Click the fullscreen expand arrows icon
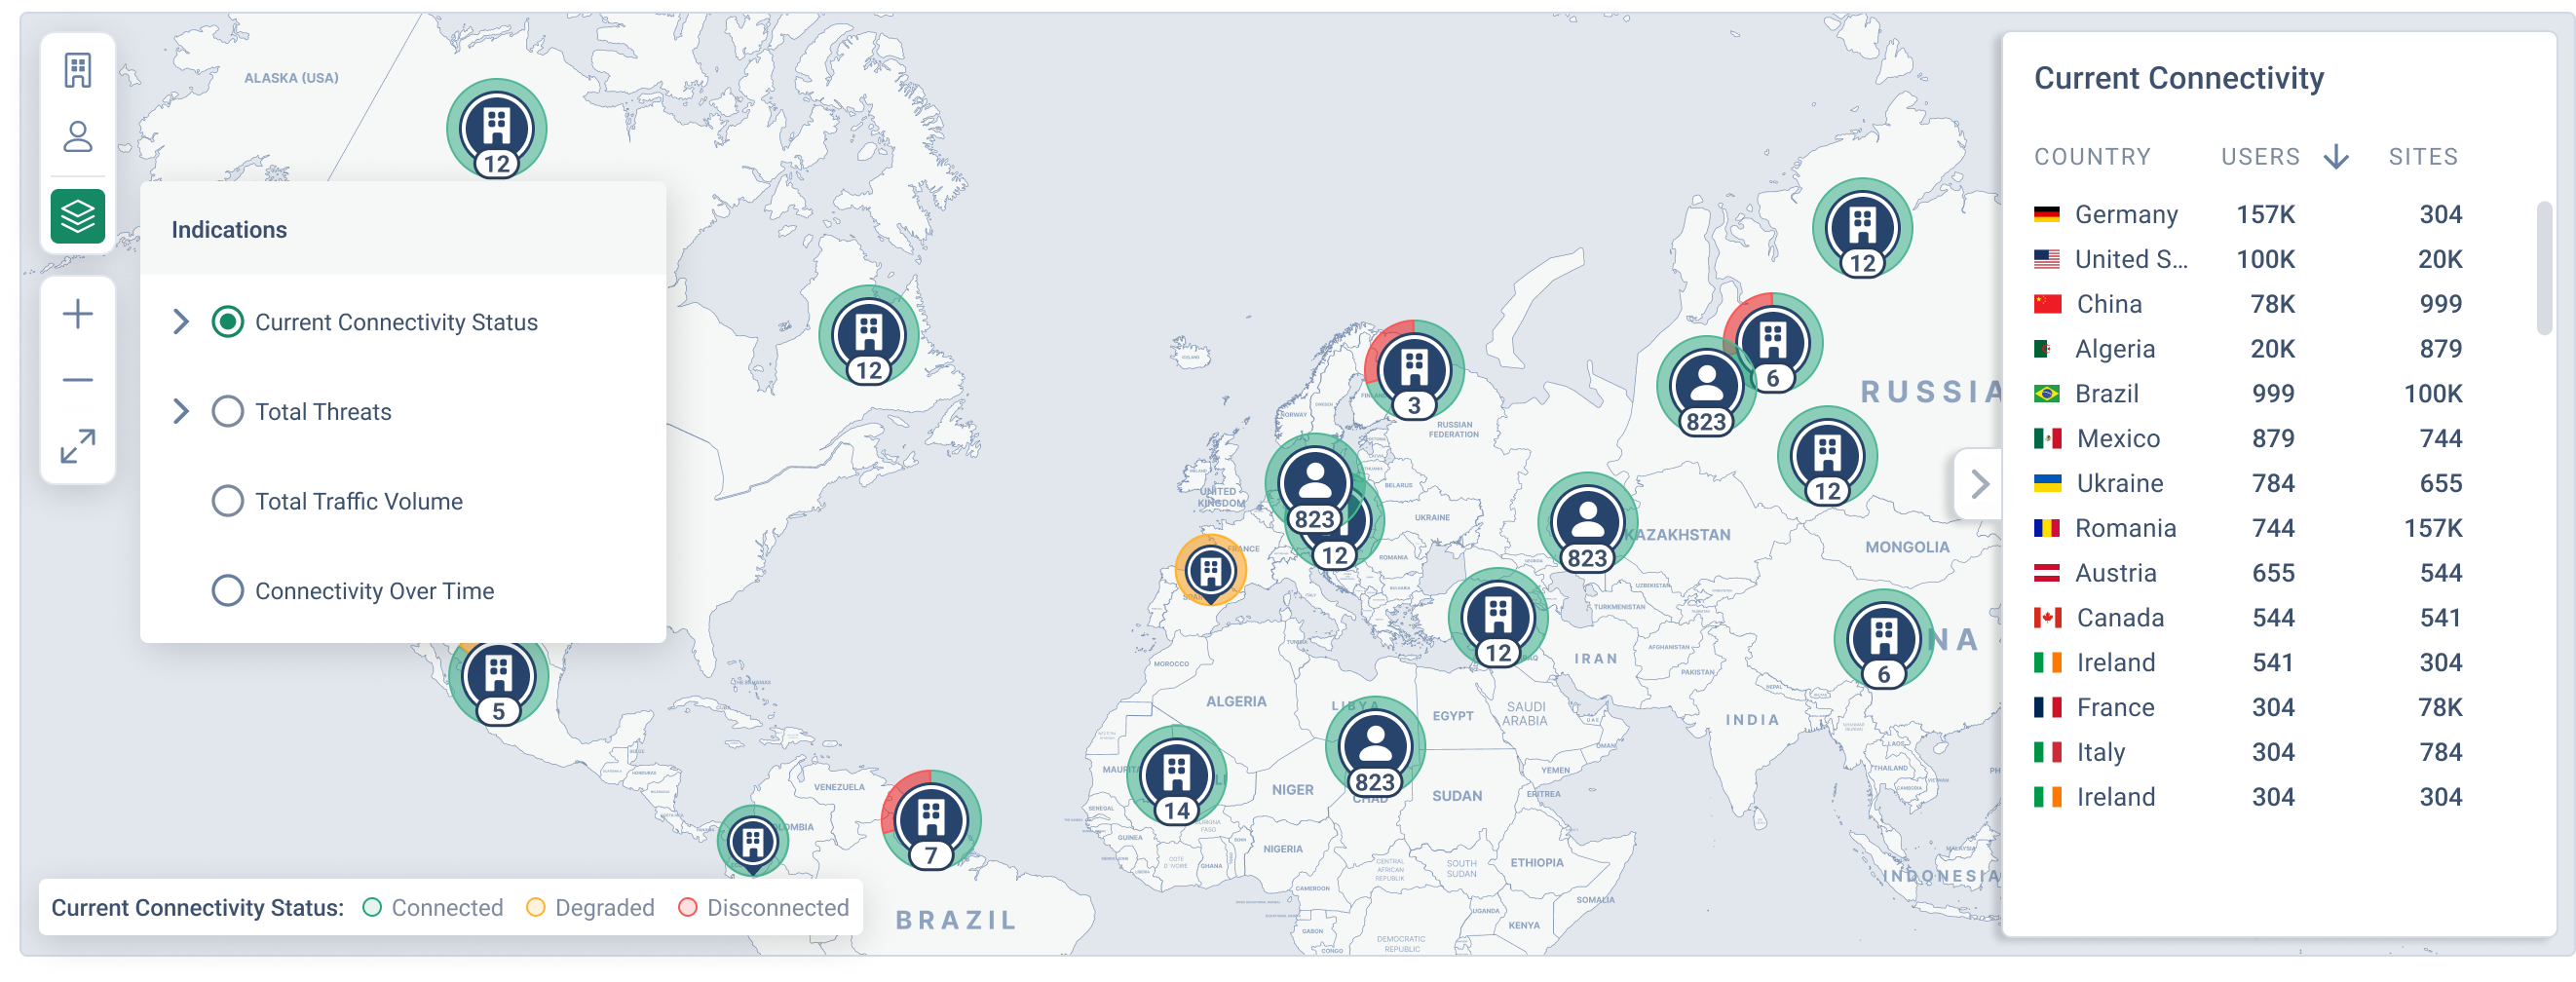The height and width of the screenshot is (982, 2576). tap(78, 446)
